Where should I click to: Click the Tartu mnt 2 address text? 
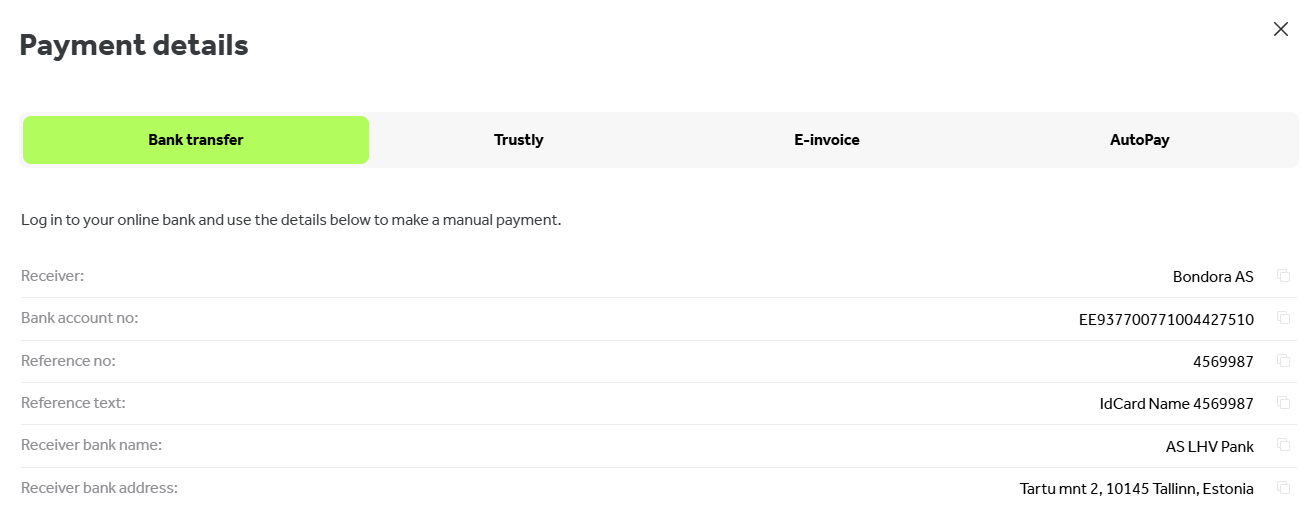1136,489
